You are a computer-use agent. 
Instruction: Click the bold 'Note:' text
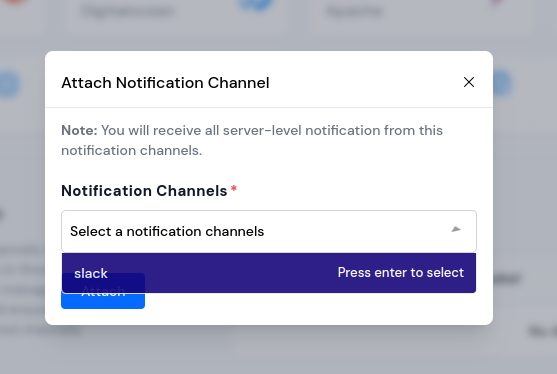79,130
